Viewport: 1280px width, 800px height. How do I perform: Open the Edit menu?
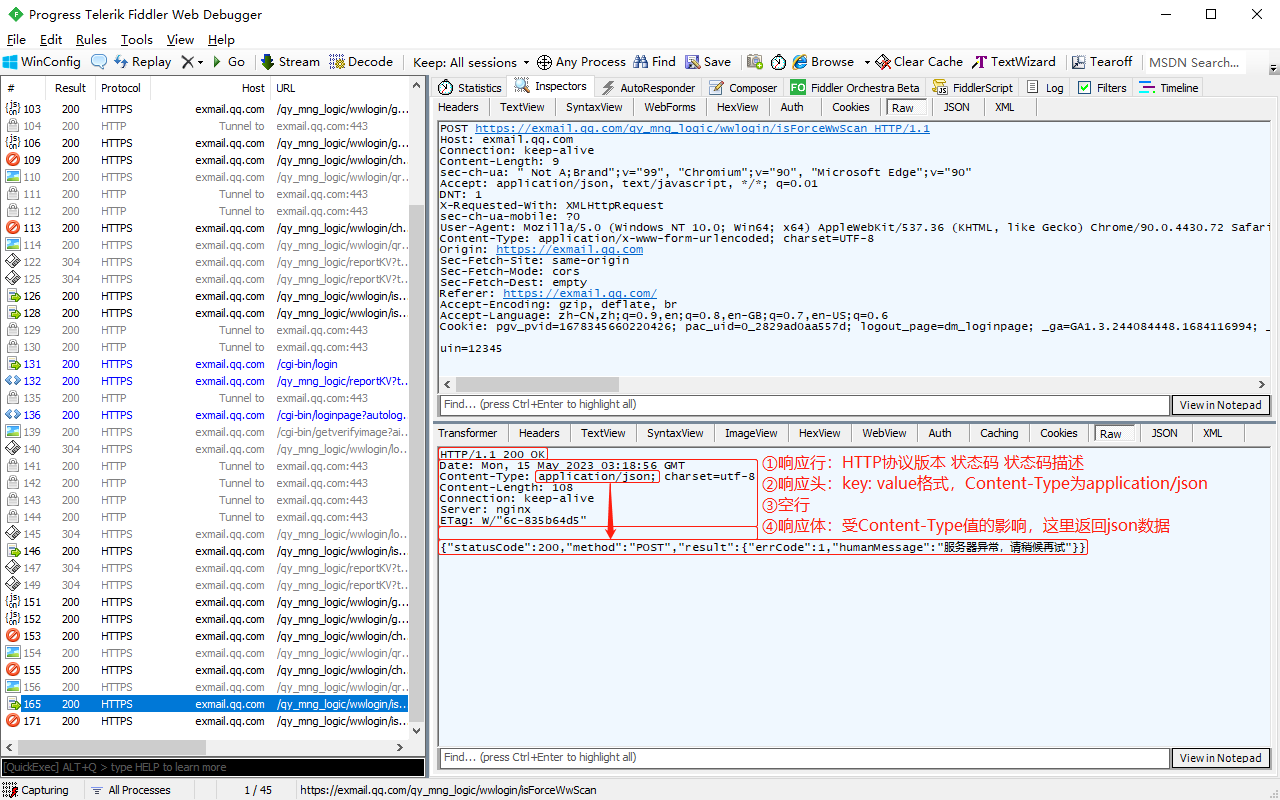click(51, 40)
